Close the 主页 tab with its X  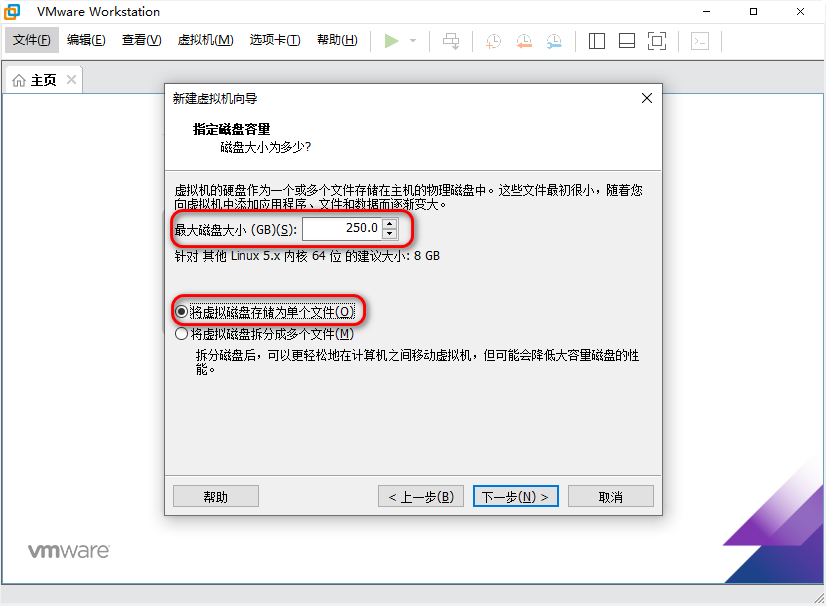[71, 80]
